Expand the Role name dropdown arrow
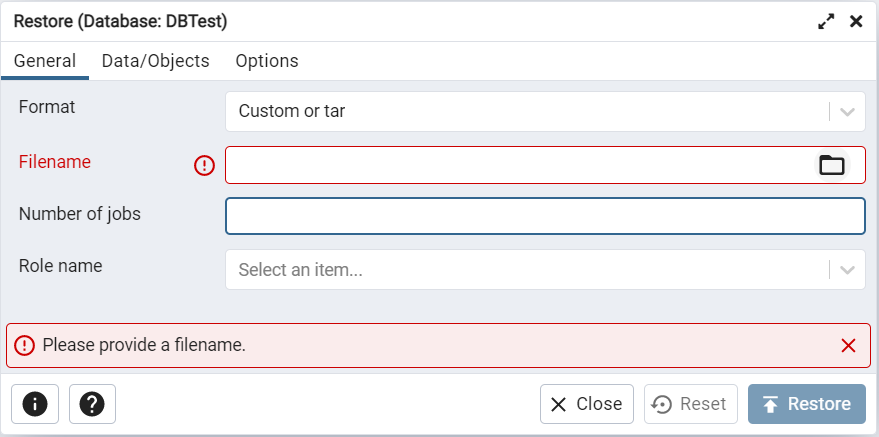The height and width of the screenshot is (437, 879). (x=849, y=270)
